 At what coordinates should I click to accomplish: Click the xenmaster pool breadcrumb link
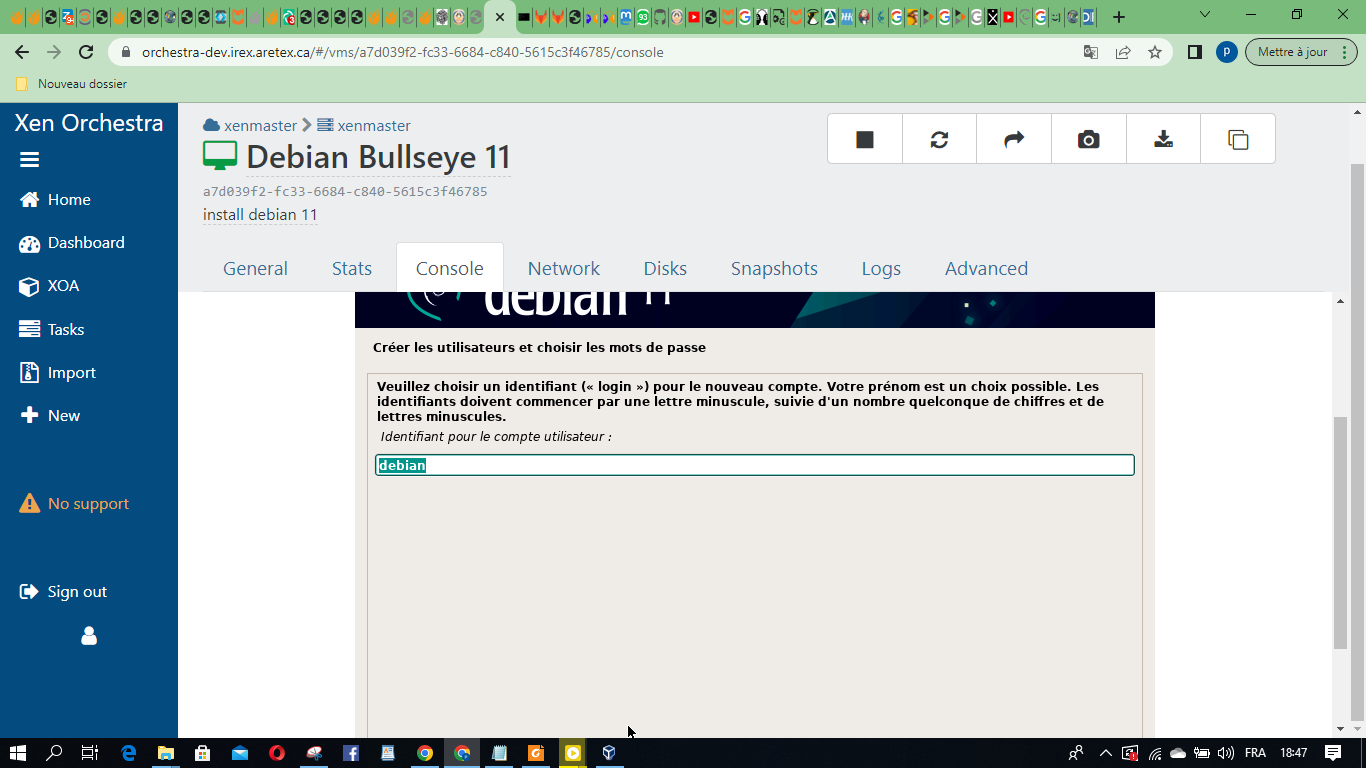pos(260,126)
